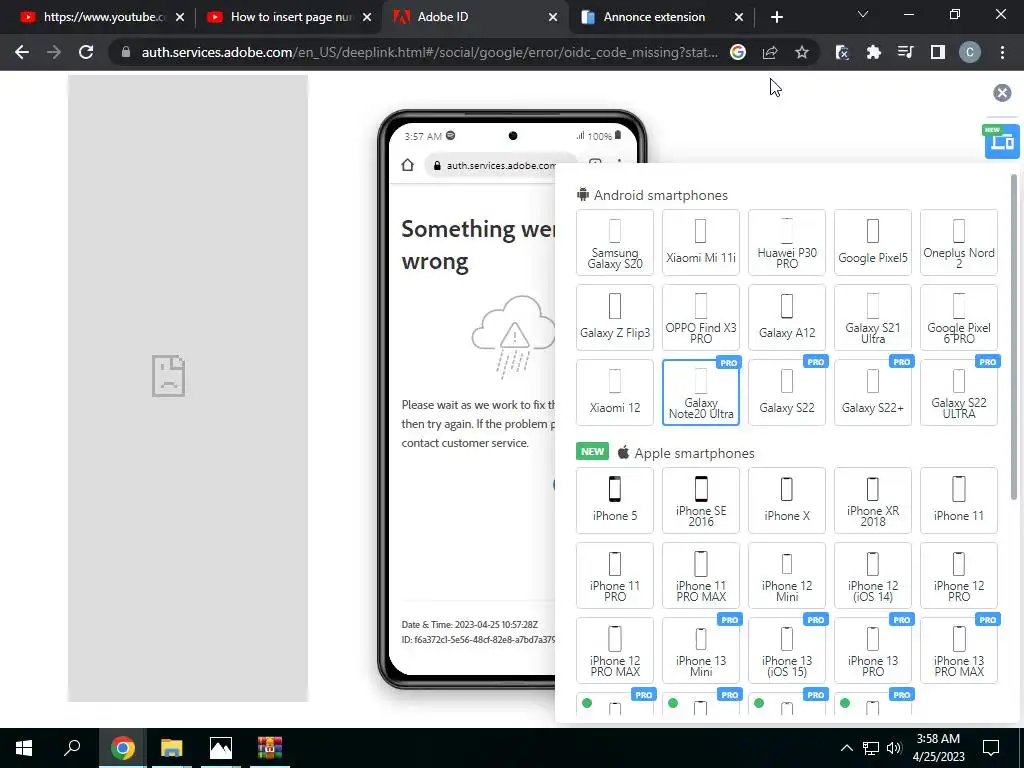Viewport: 1024px width, 768px height.
Task: Open the volume control
Action: [x=894, y=748]
